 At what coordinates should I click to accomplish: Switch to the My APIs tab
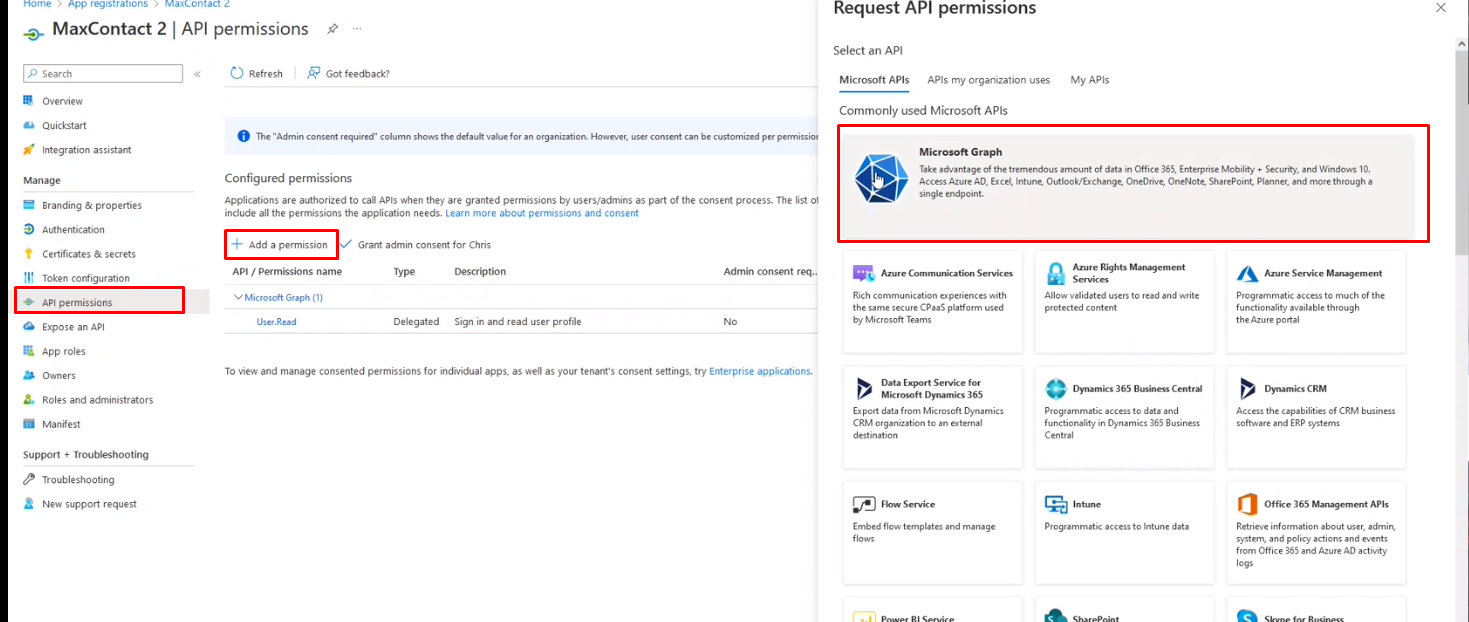tap(1089, 79)
